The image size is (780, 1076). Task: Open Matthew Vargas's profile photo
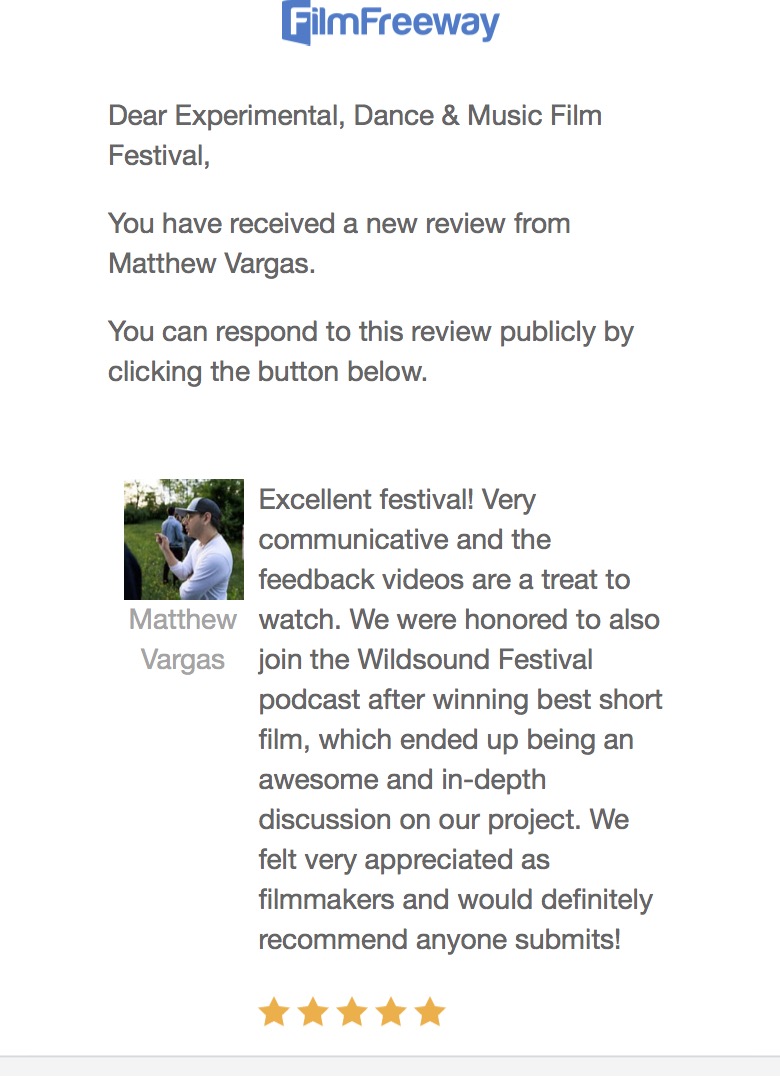[x=183, y=539]
